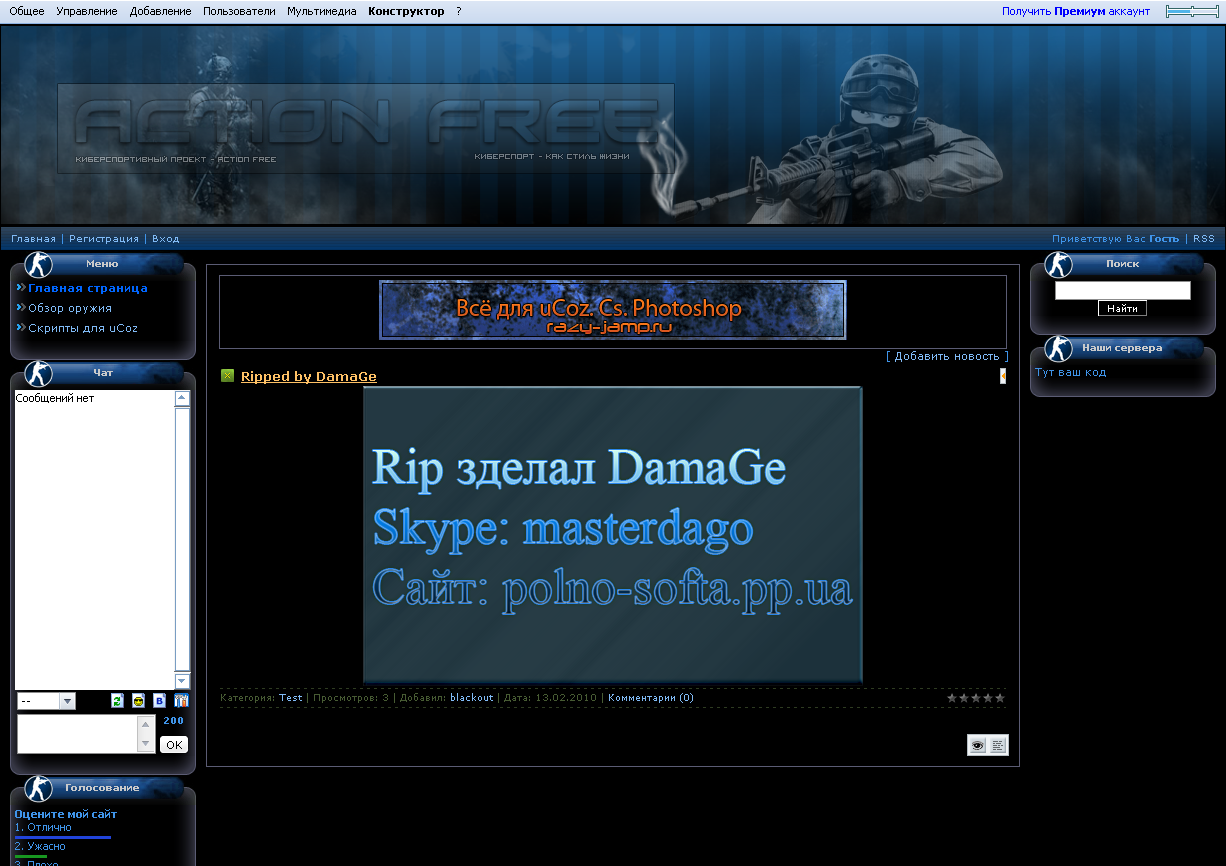Screen dimensions: 1226x866
Task: Click the Counter-Strike icon on Меню block
Action: pyautogui.click(x=38, y=265)
